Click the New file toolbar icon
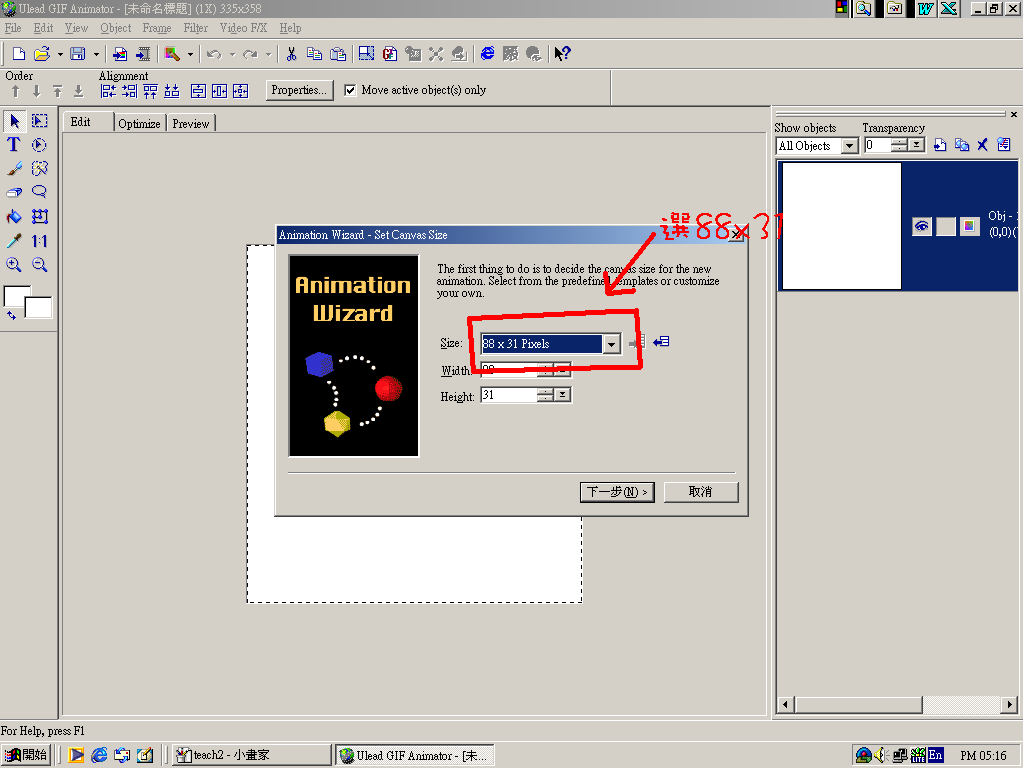 pyautogui.click(x=19, y=54)
